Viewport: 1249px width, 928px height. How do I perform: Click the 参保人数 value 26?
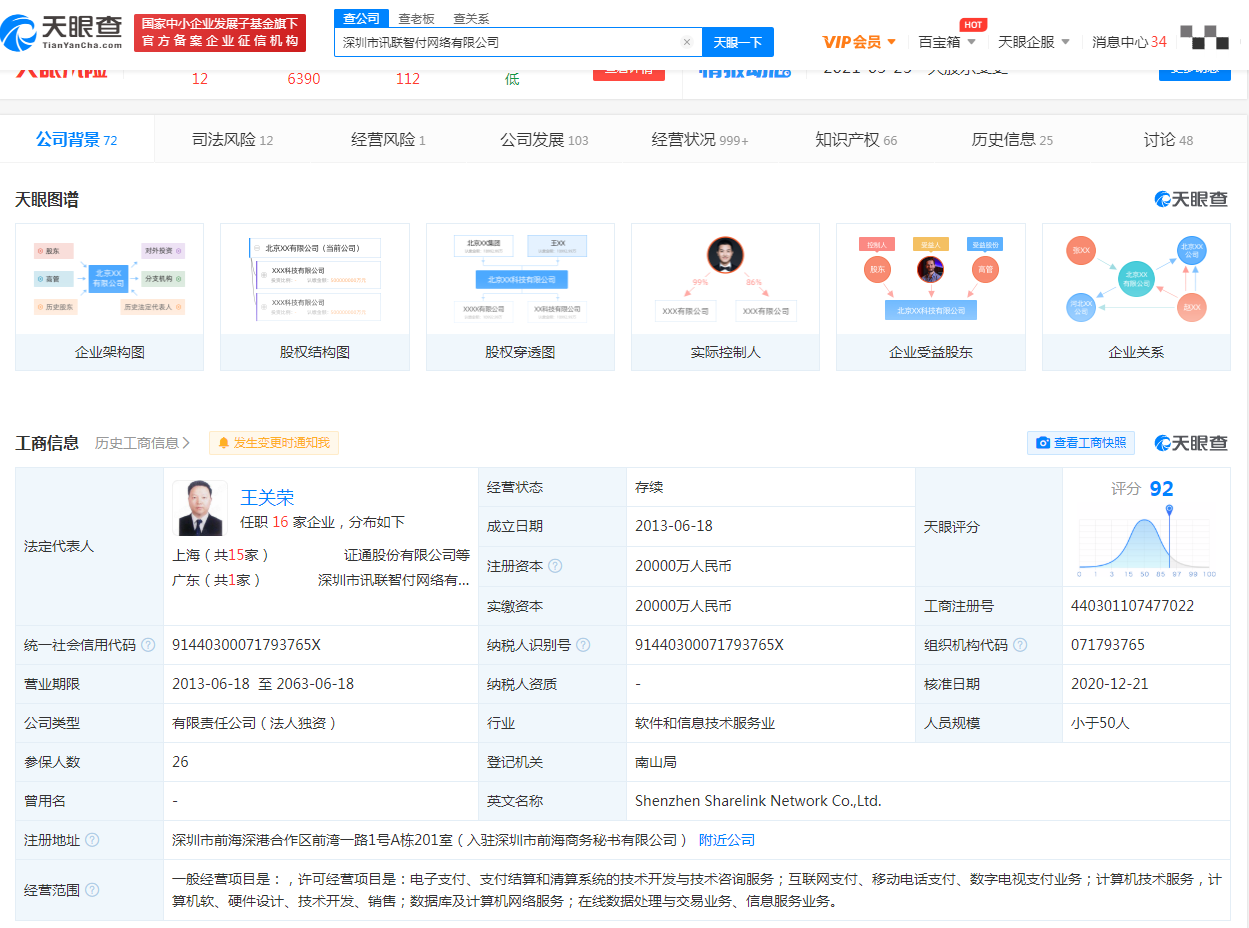[180, 762]
